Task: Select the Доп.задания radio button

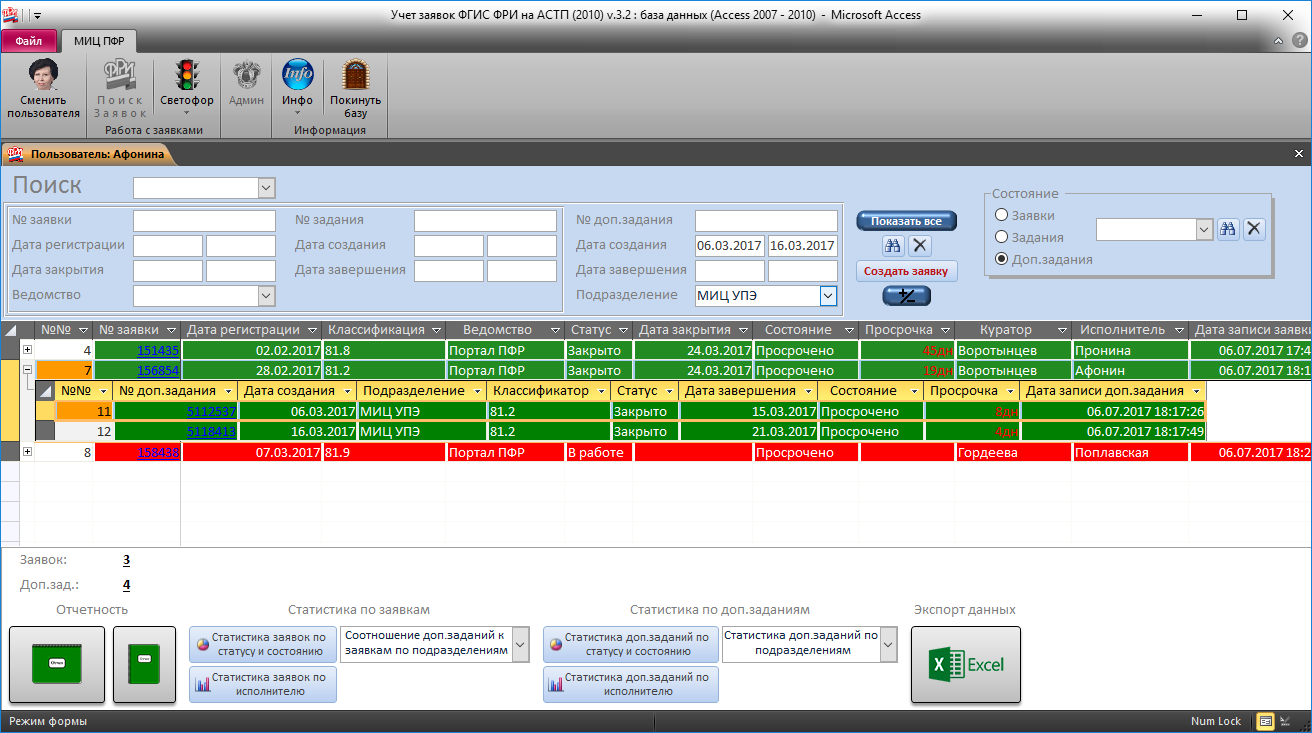Action: (1001, 259)
